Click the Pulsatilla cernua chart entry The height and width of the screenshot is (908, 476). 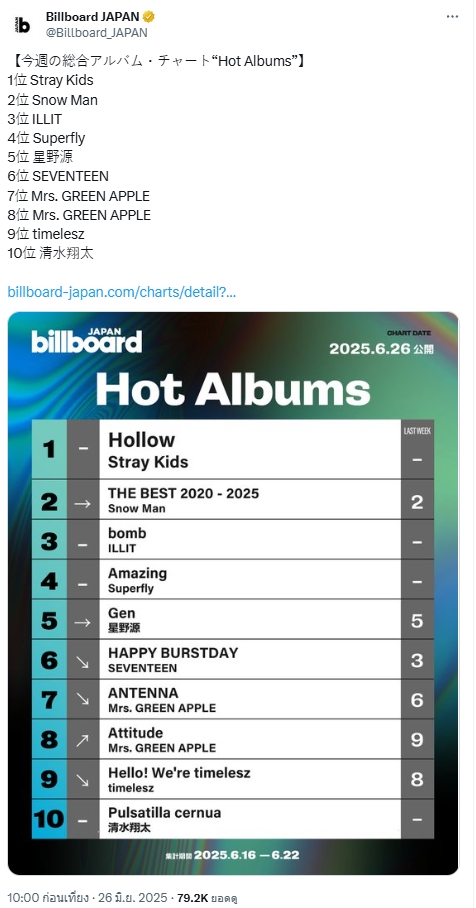coord(250,819)
